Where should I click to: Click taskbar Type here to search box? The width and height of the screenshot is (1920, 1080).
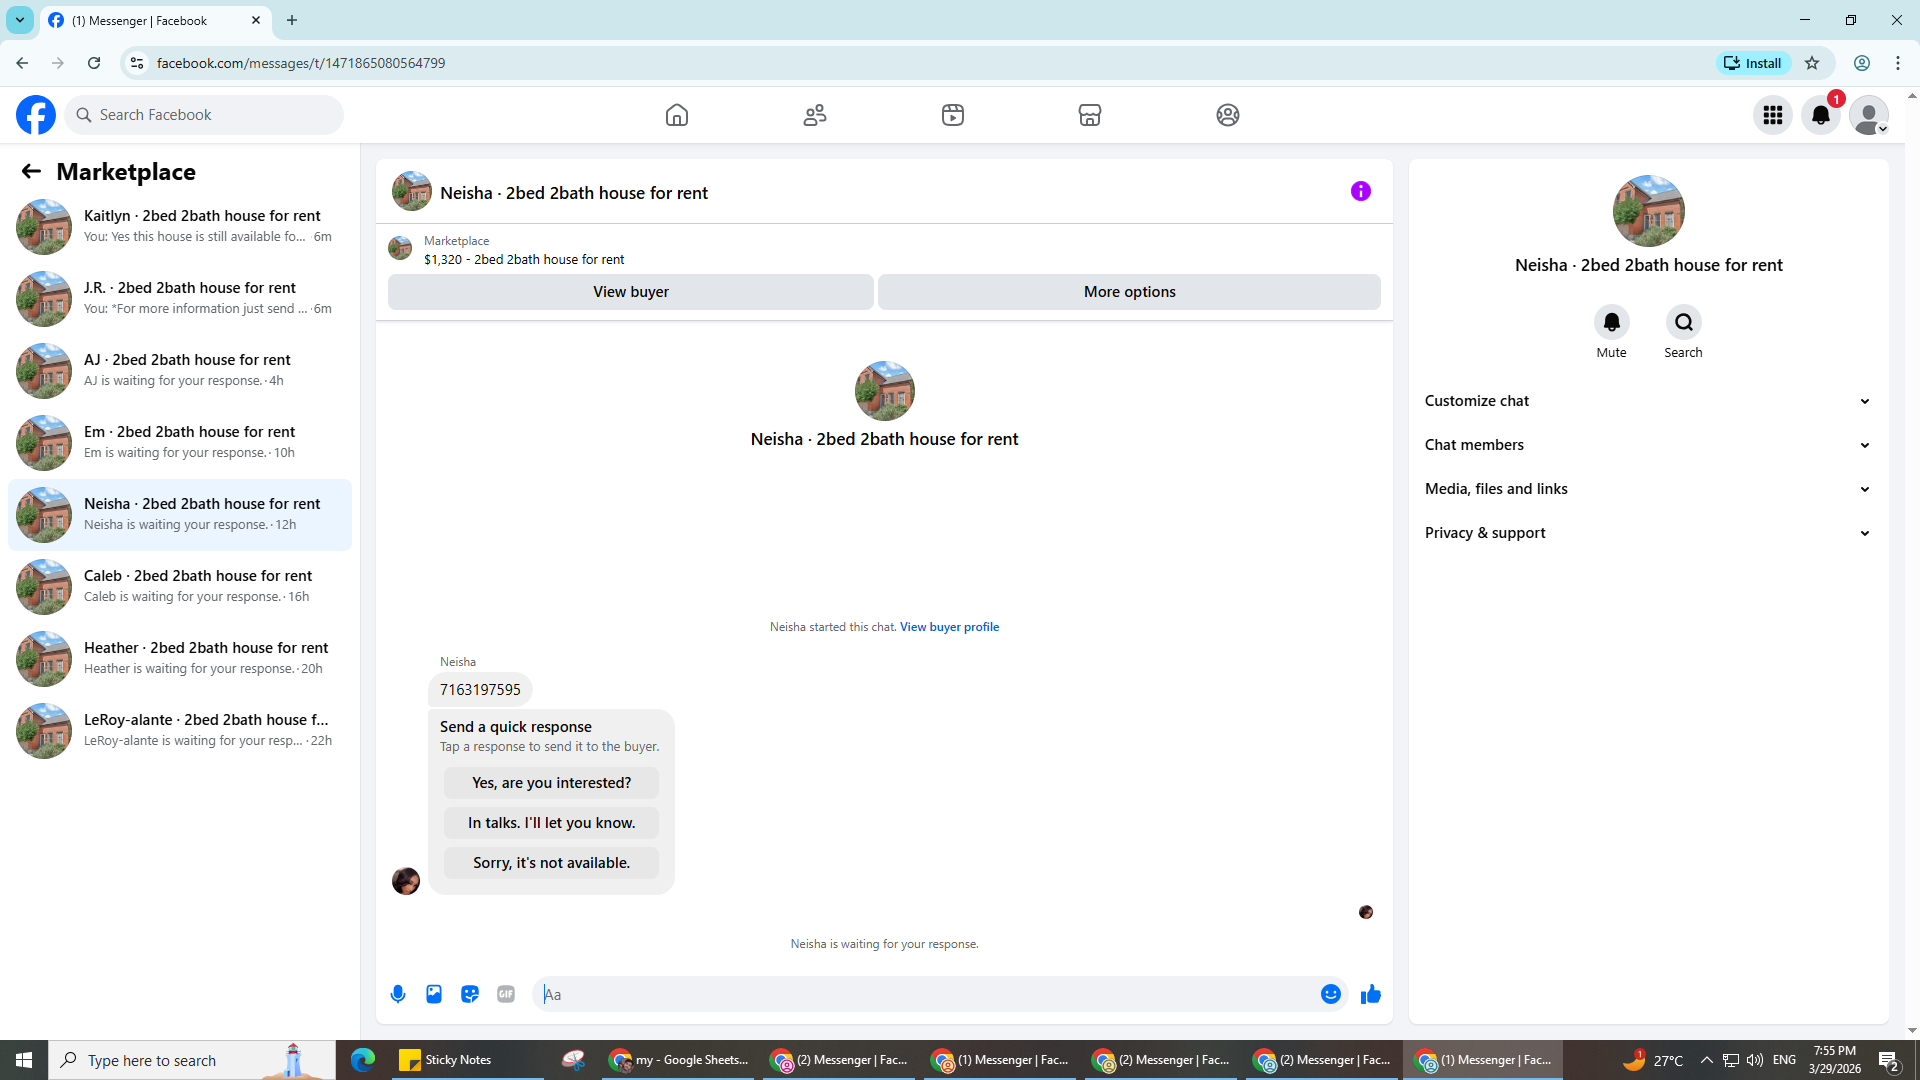[192, 1060]
